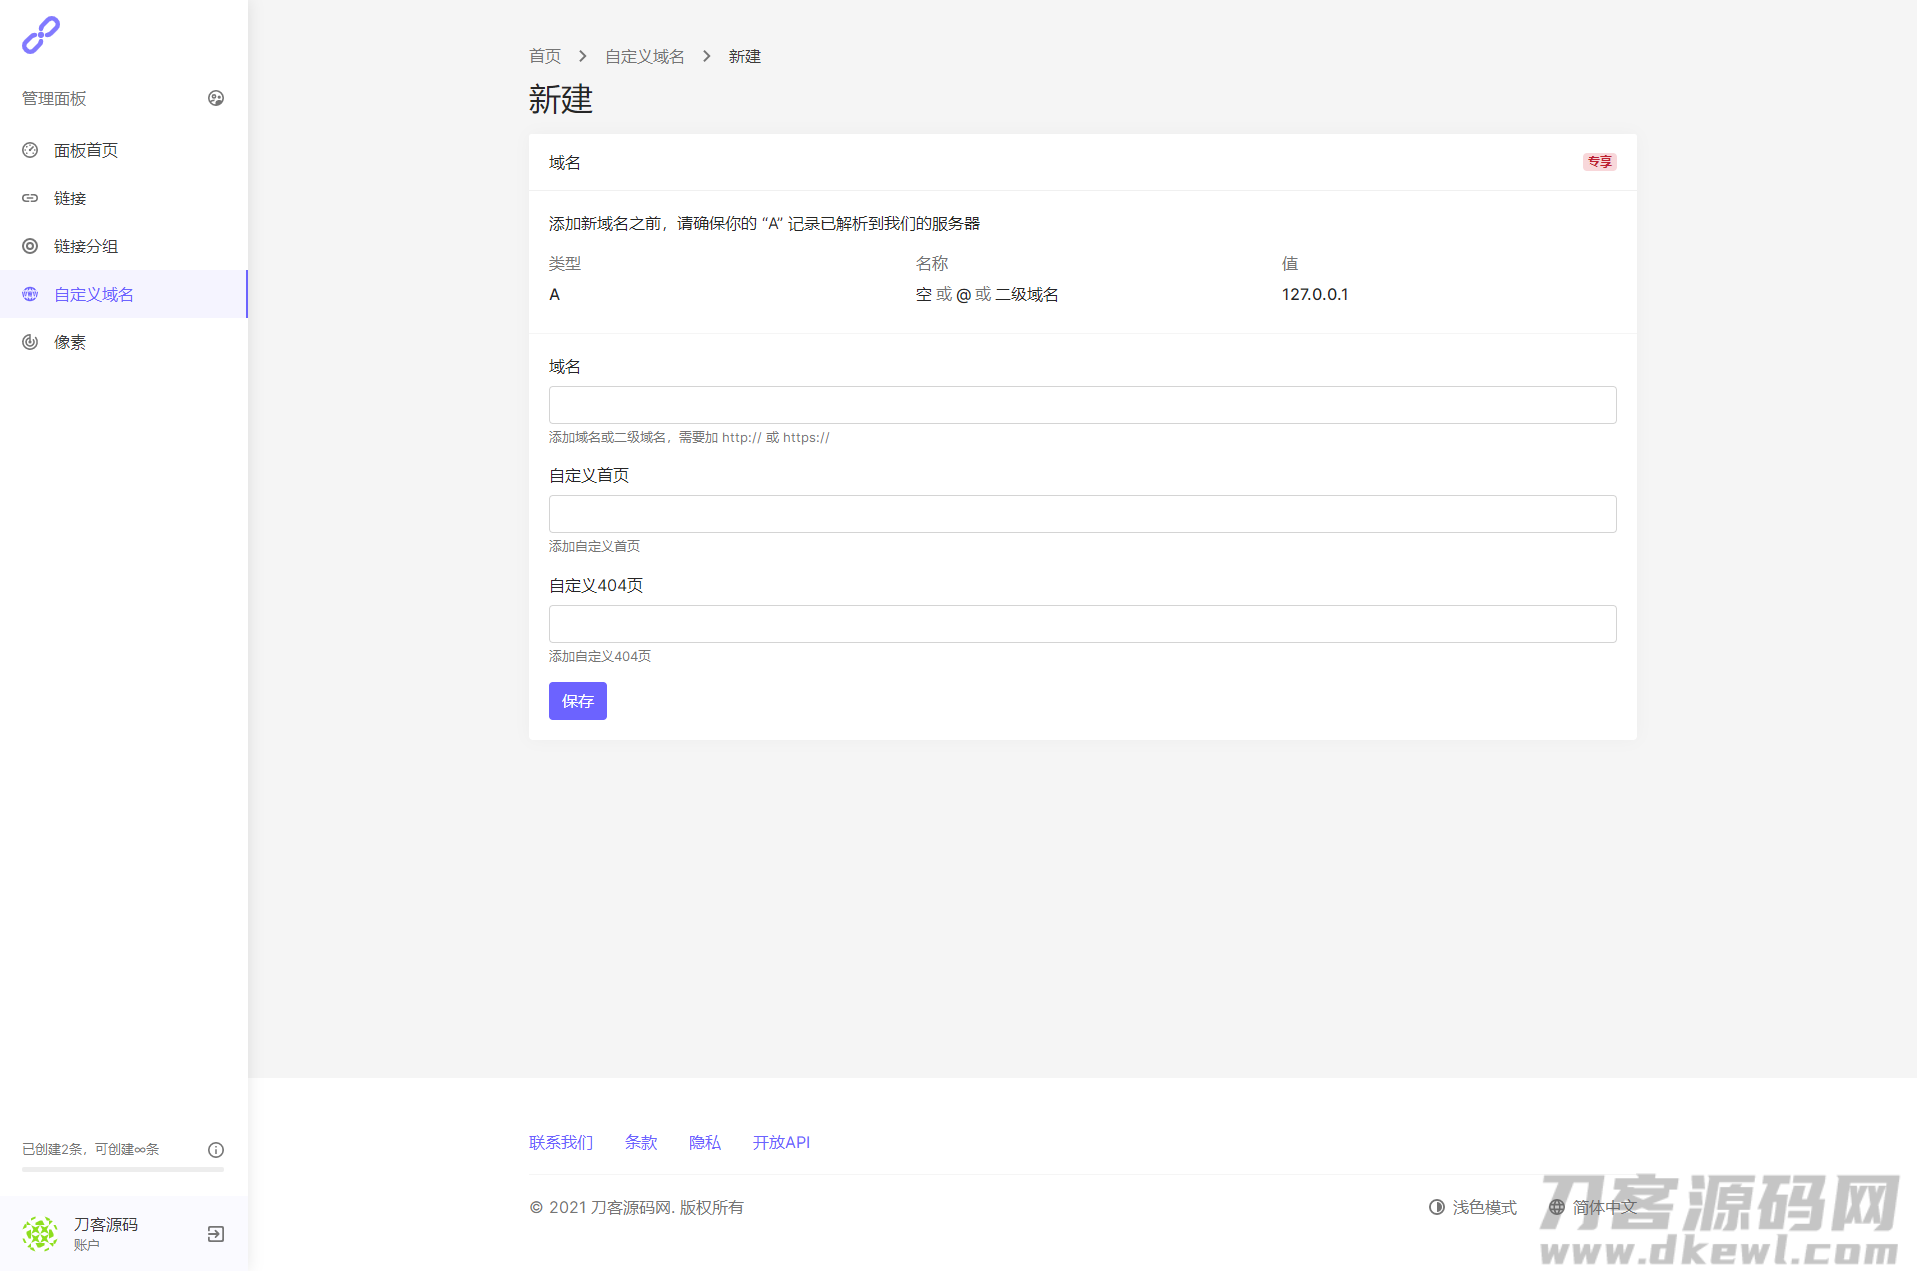Go to 链接分组 in the sidebar
1917x1271 pixels.
[86, 246]
